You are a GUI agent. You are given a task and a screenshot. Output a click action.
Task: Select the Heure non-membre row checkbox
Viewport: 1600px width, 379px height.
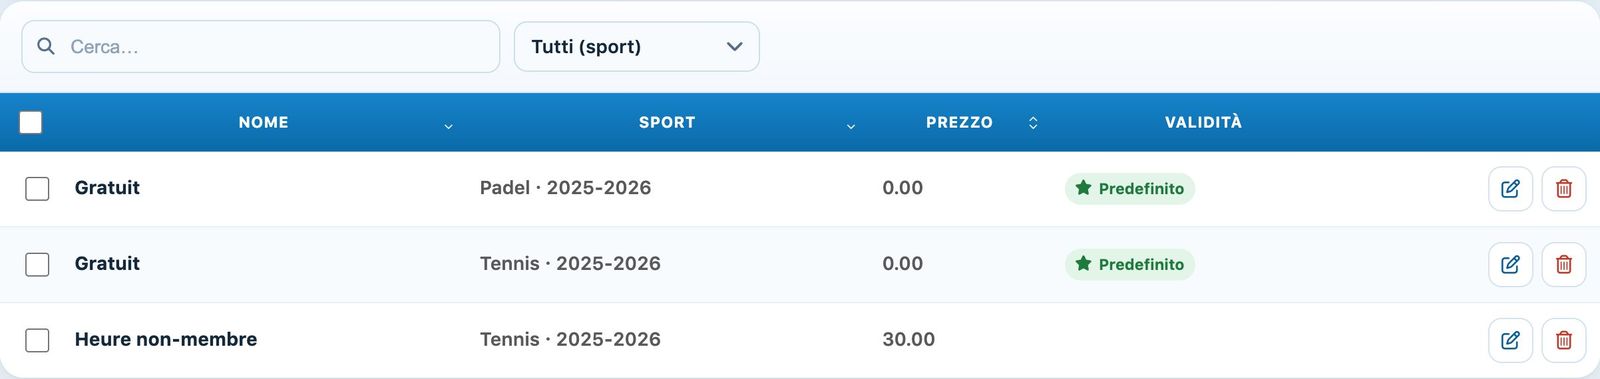[37, 340]
